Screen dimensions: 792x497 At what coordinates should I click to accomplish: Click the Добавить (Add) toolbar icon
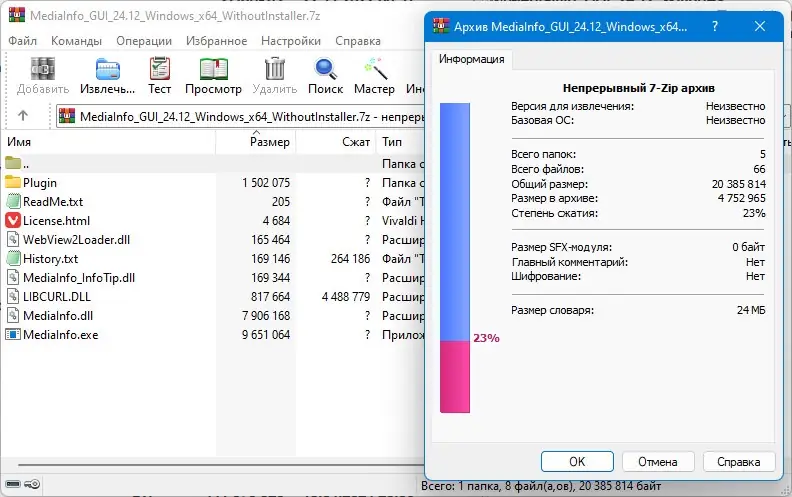[x=42, y=69]
